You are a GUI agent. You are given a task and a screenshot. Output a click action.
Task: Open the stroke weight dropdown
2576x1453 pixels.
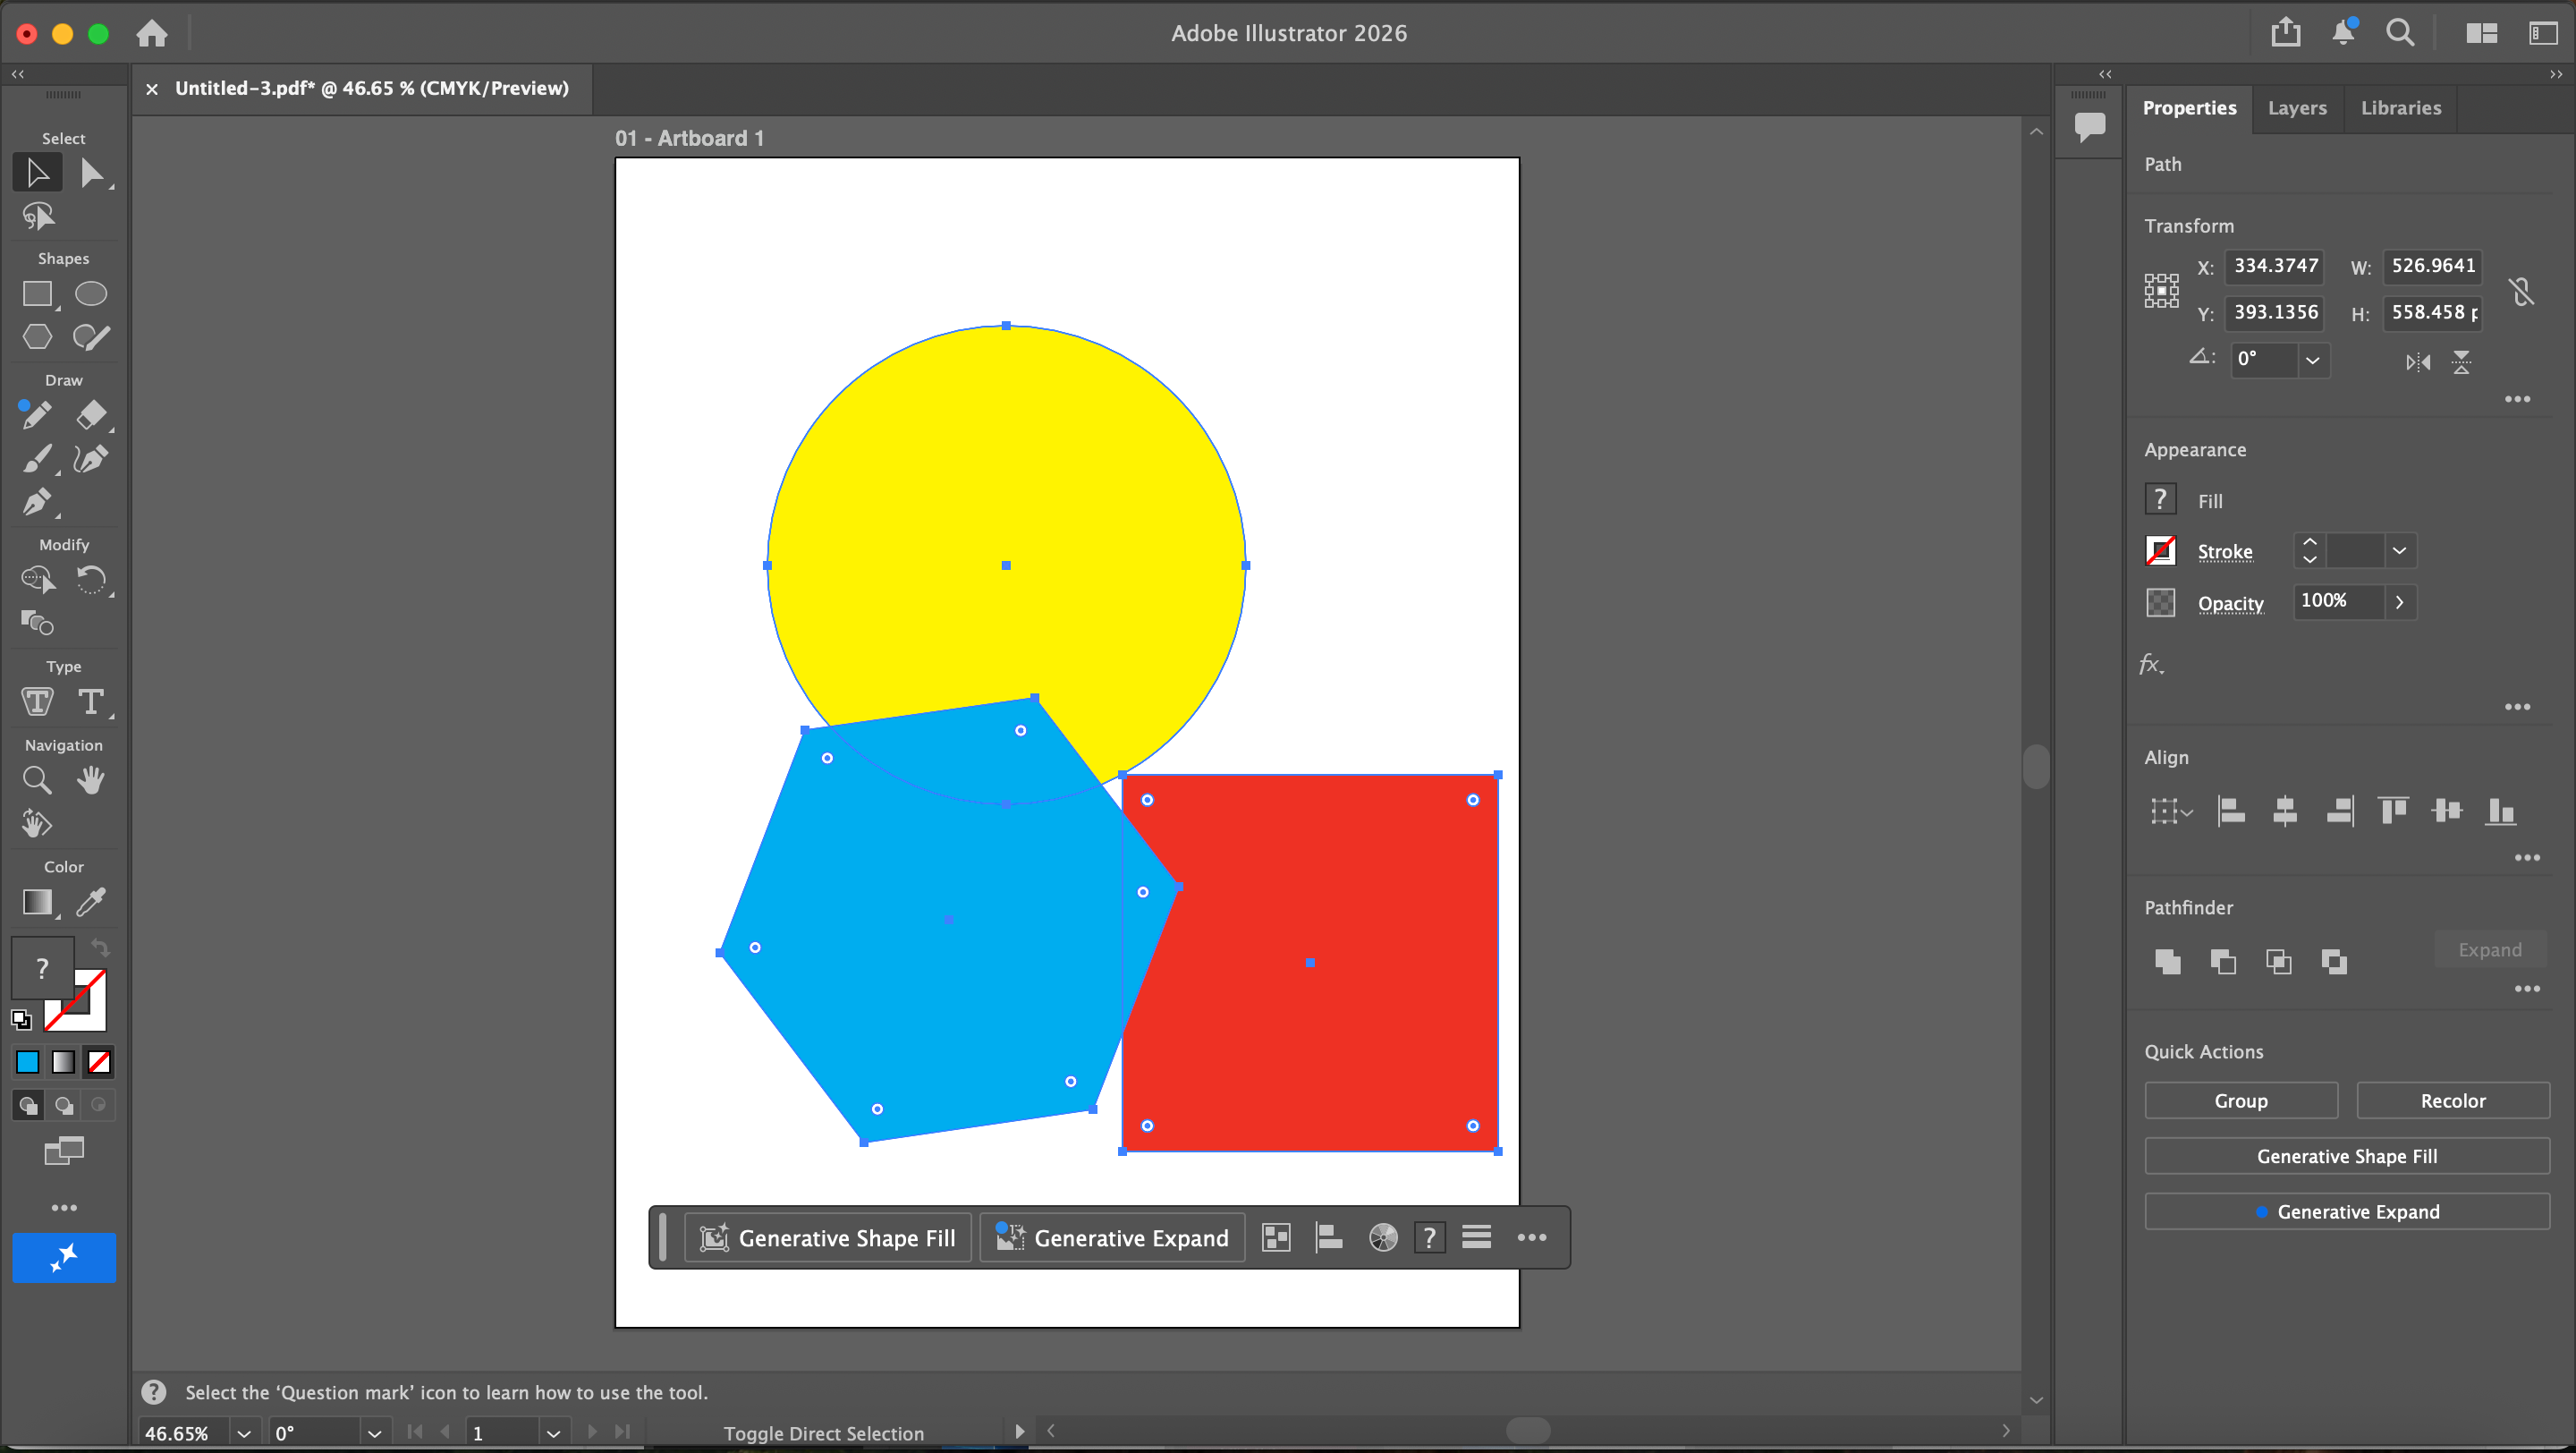tap(2399, 551)
